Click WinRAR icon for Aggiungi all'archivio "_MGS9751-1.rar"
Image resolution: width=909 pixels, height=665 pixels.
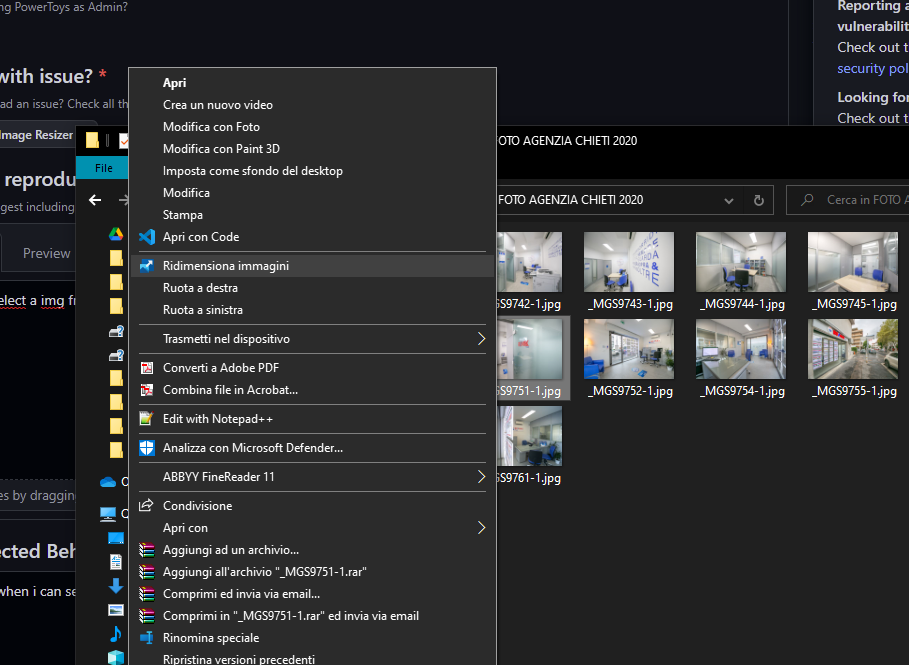click(x=147, y=572)
